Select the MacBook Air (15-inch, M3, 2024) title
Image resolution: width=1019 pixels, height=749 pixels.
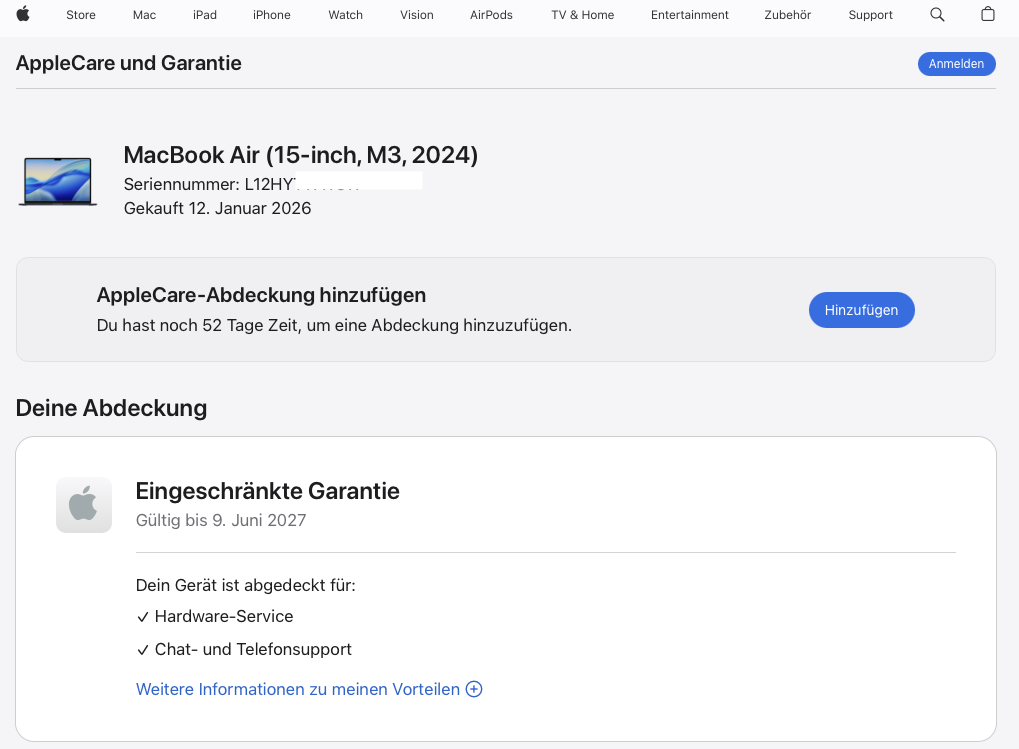pyautogui.click(x=301, y=155)
